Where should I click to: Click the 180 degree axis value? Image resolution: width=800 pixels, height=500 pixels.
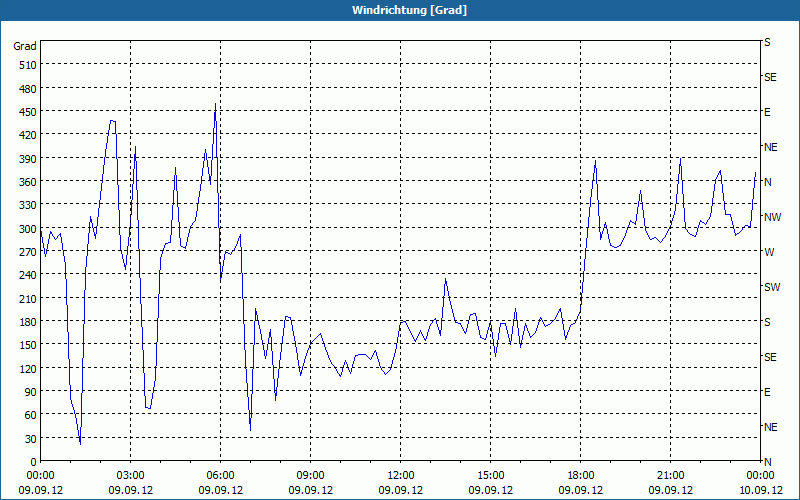tap(28, 322)
